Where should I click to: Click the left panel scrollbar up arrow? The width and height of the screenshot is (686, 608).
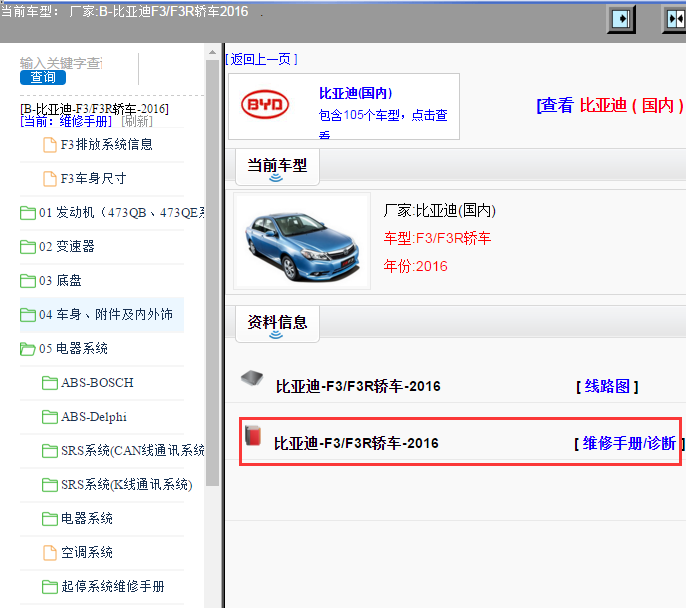(x=212, y=52)
